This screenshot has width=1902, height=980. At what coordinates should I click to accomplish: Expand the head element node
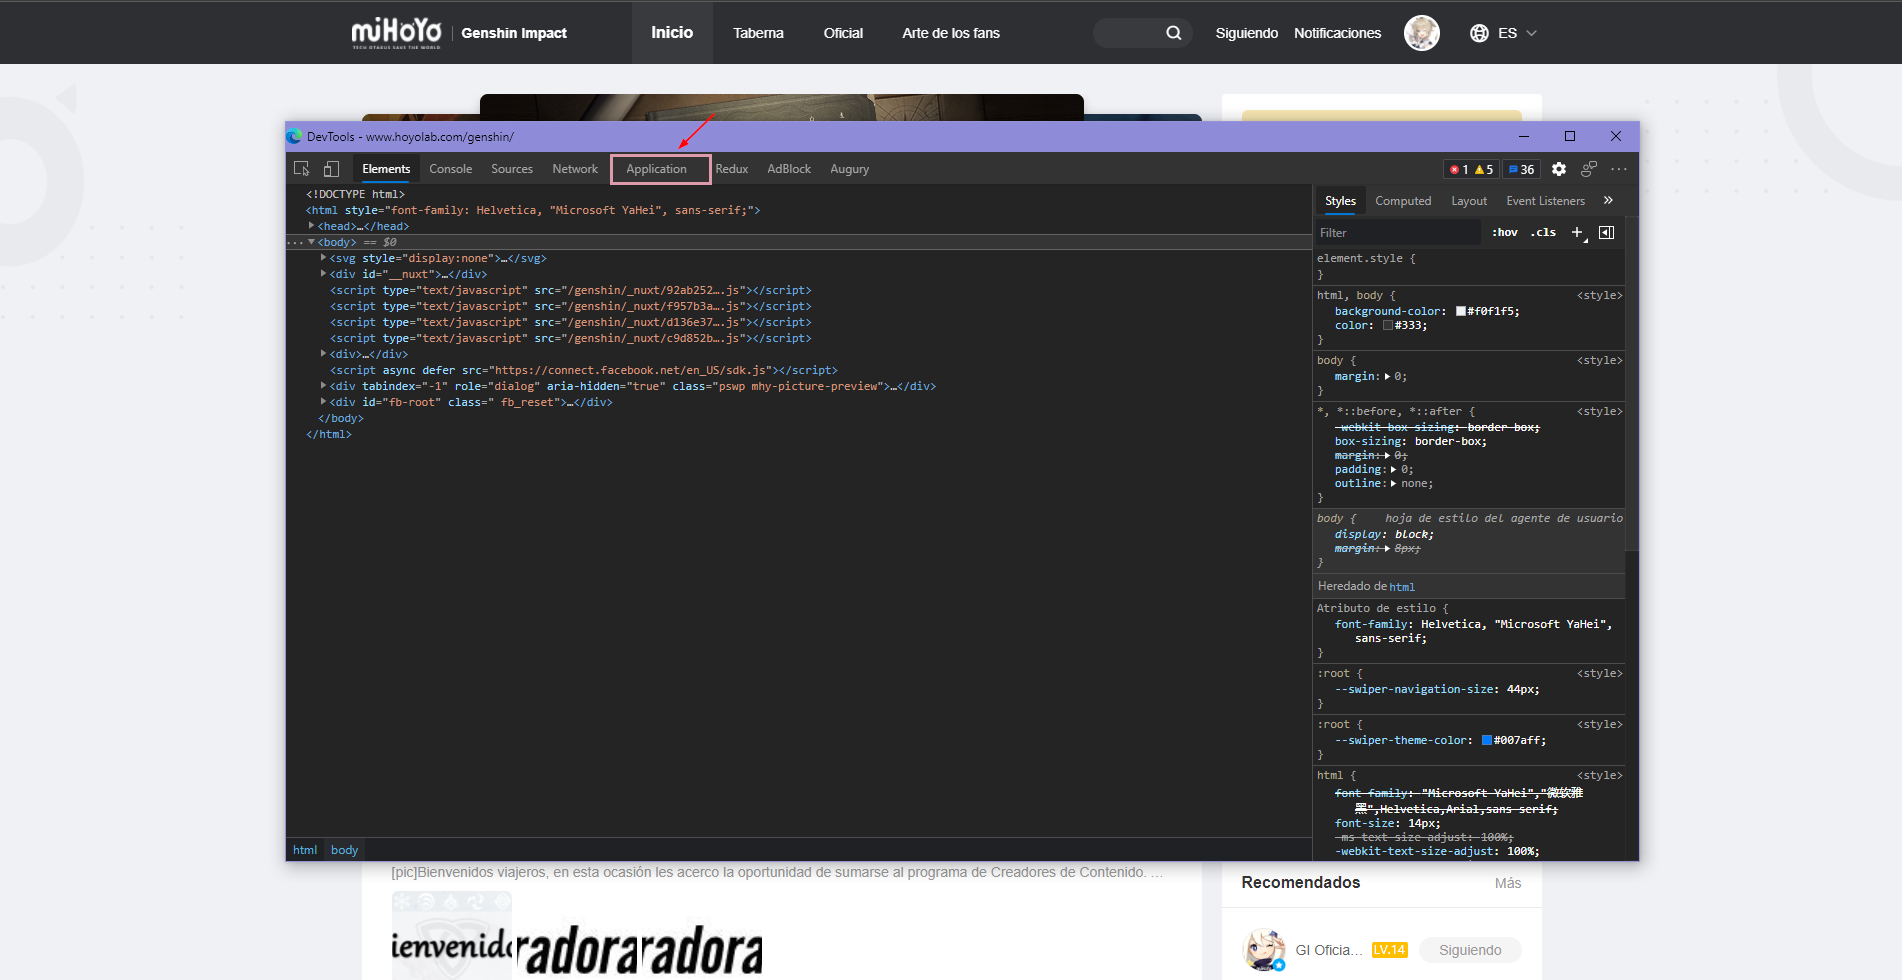click(x=311, y=226)
